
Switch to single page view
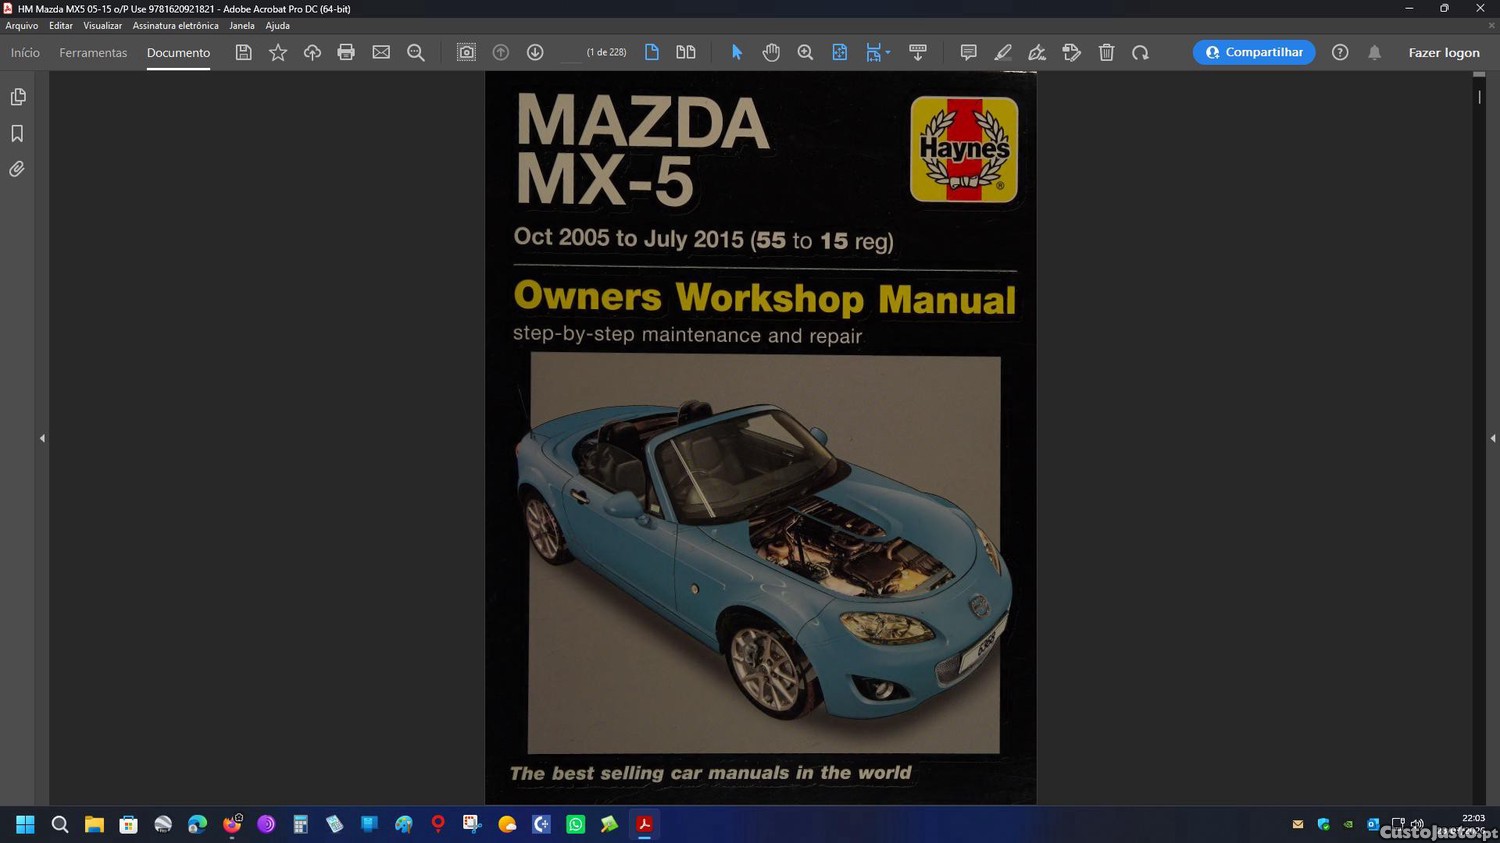(651, 52)
